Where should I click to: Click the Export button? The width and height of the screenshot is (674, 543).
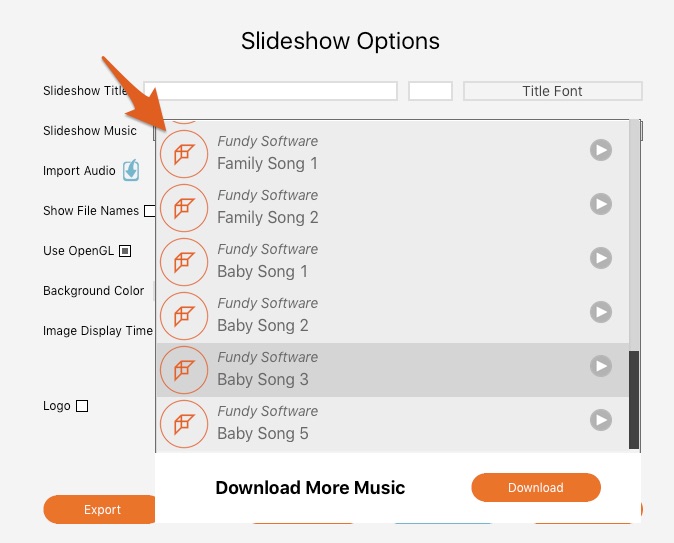[x=101, y=509]
